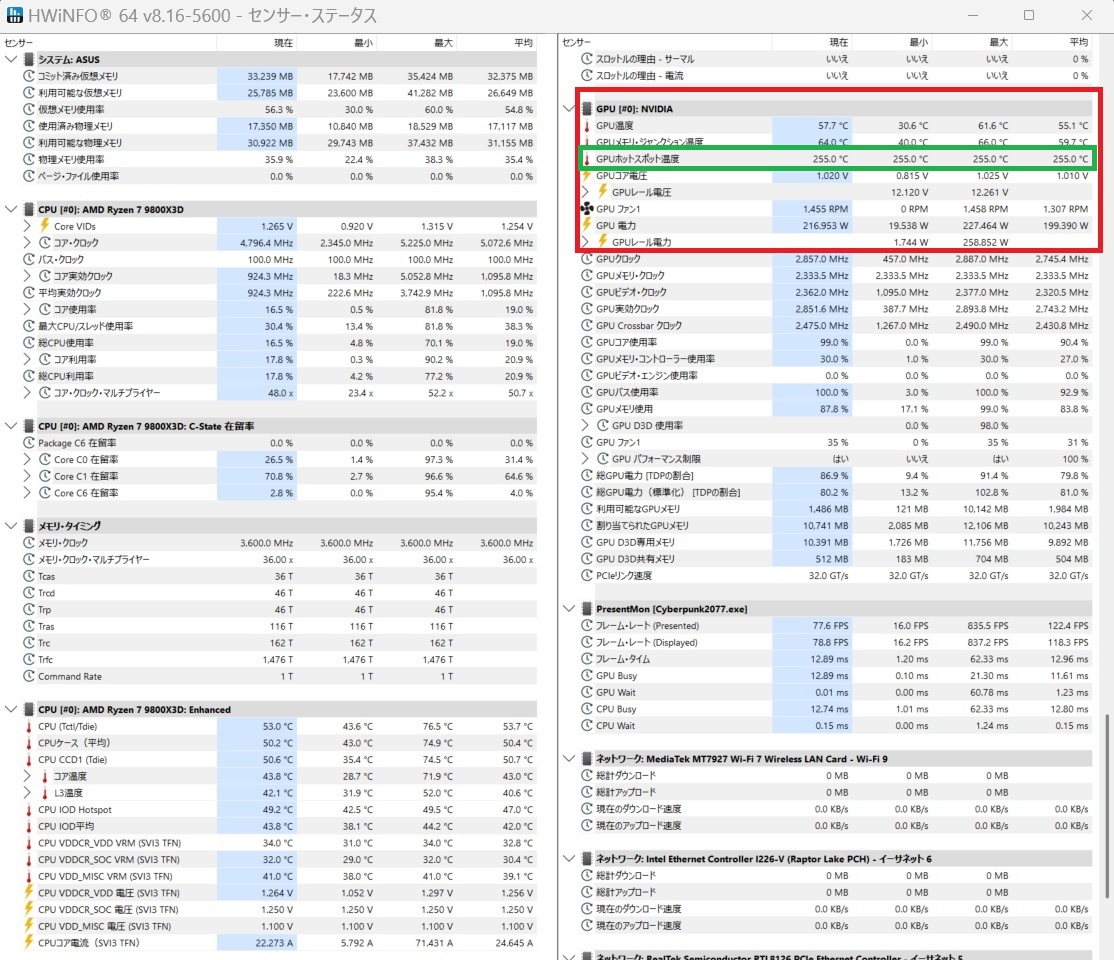
Task: Collapse the C-State 在留率 group
Action: pyautogui.click(x=11, y=426)
